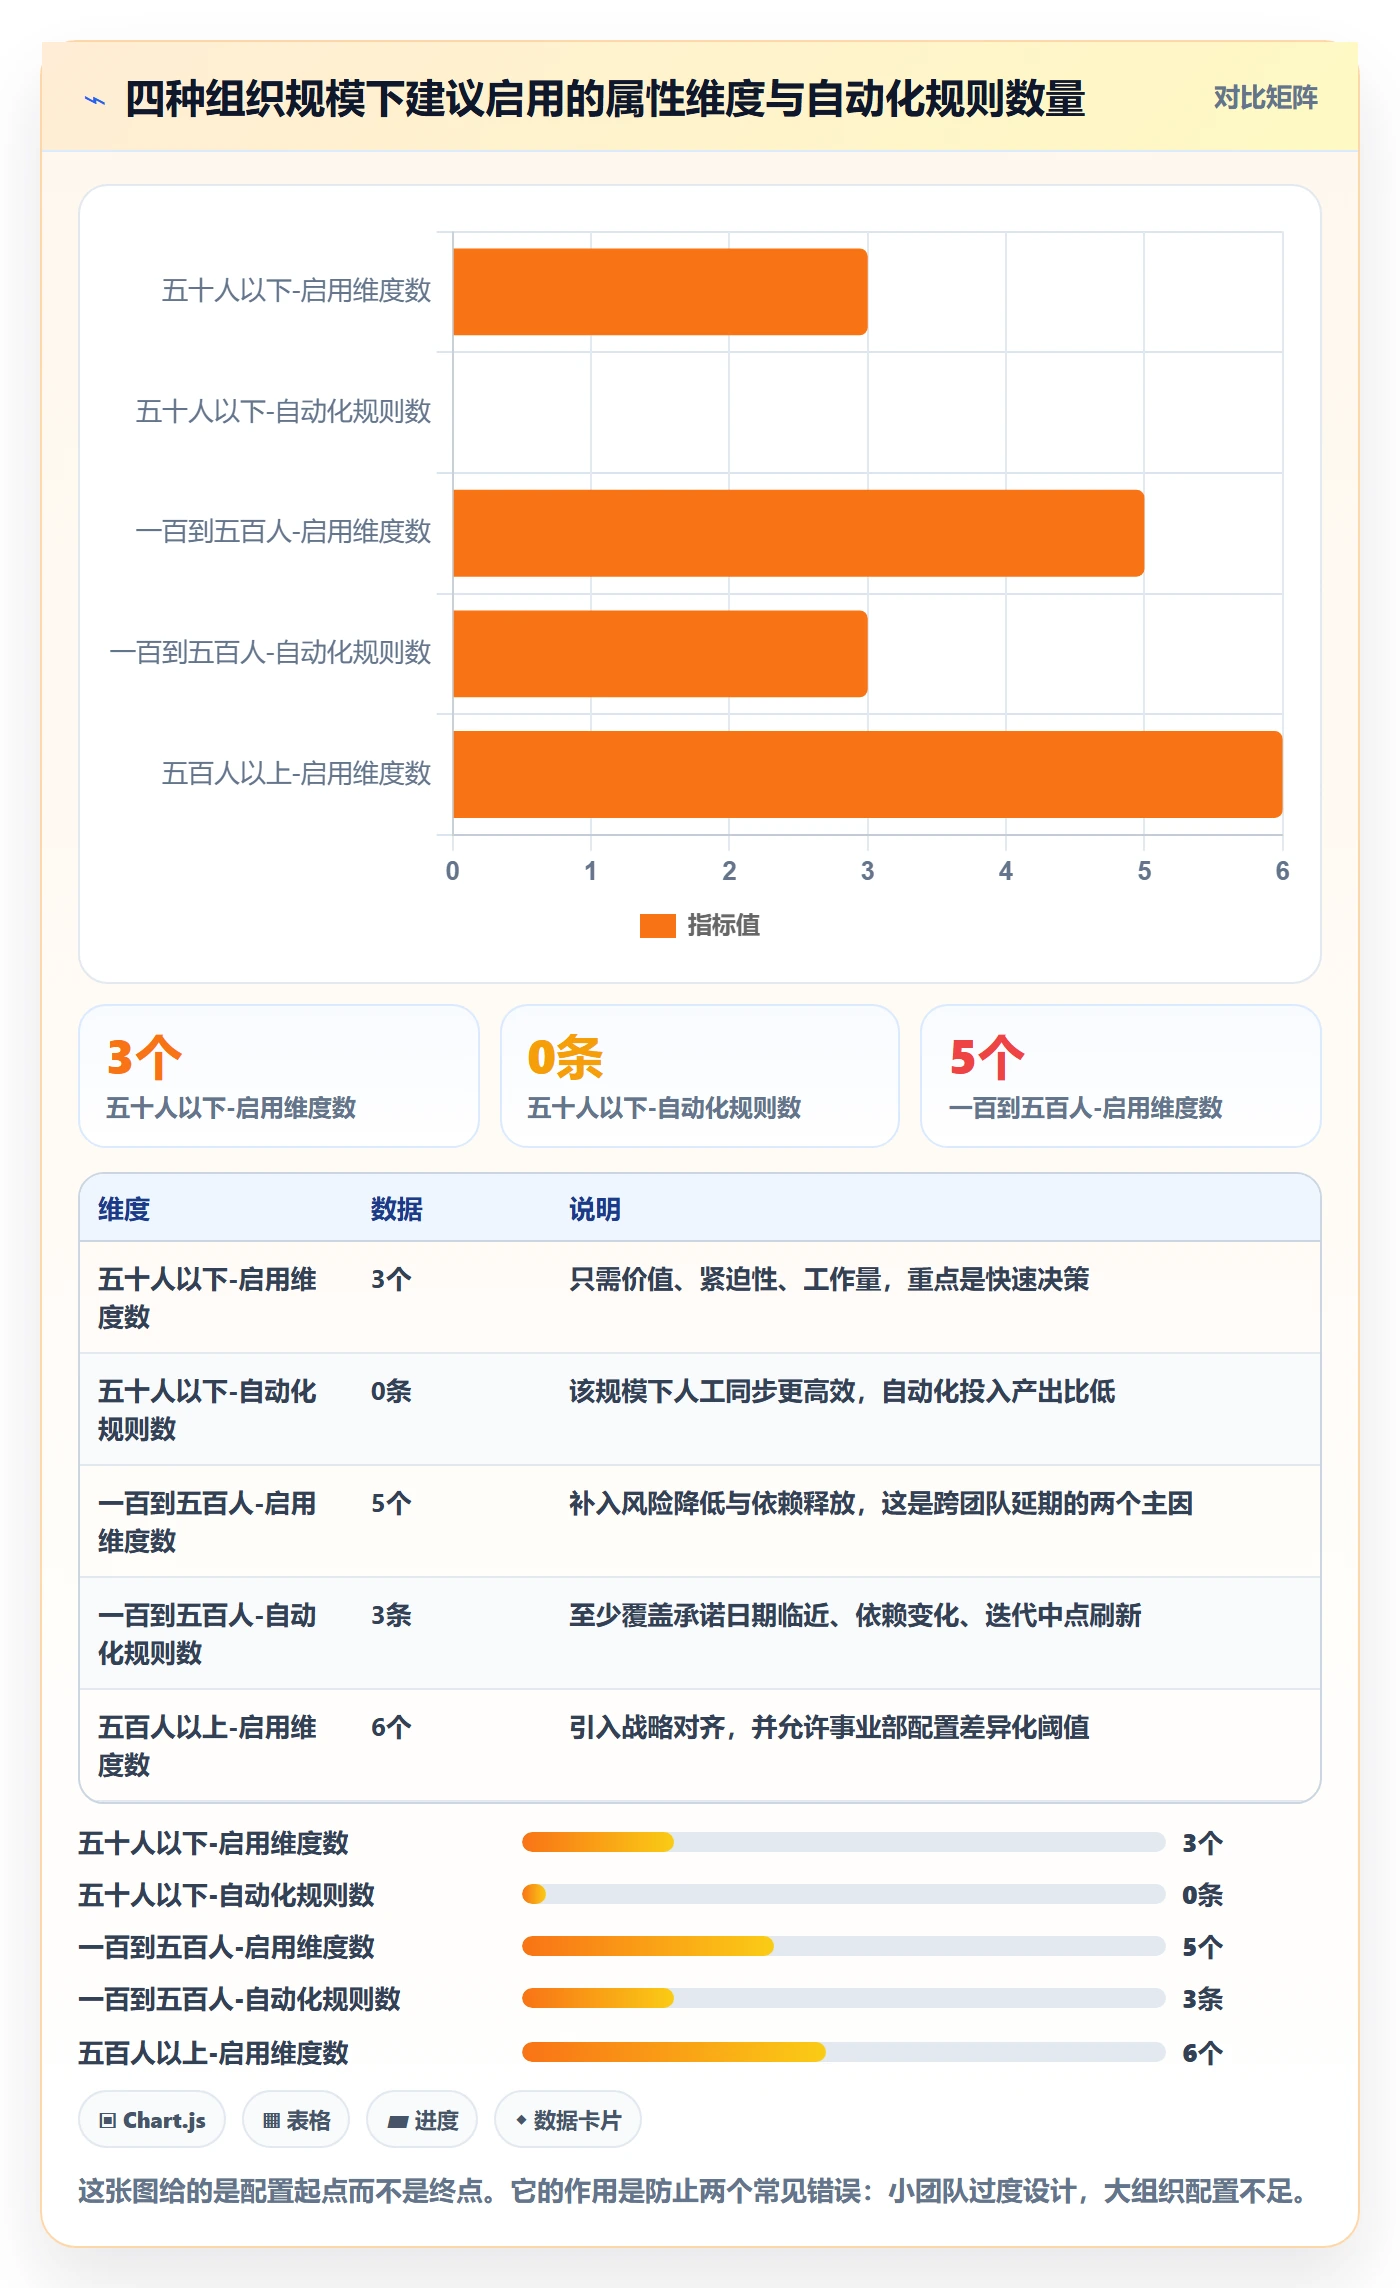Click the Chart.js tag chip
This screenshot has width=1400, height=2288.
(x=152, y=2119)
